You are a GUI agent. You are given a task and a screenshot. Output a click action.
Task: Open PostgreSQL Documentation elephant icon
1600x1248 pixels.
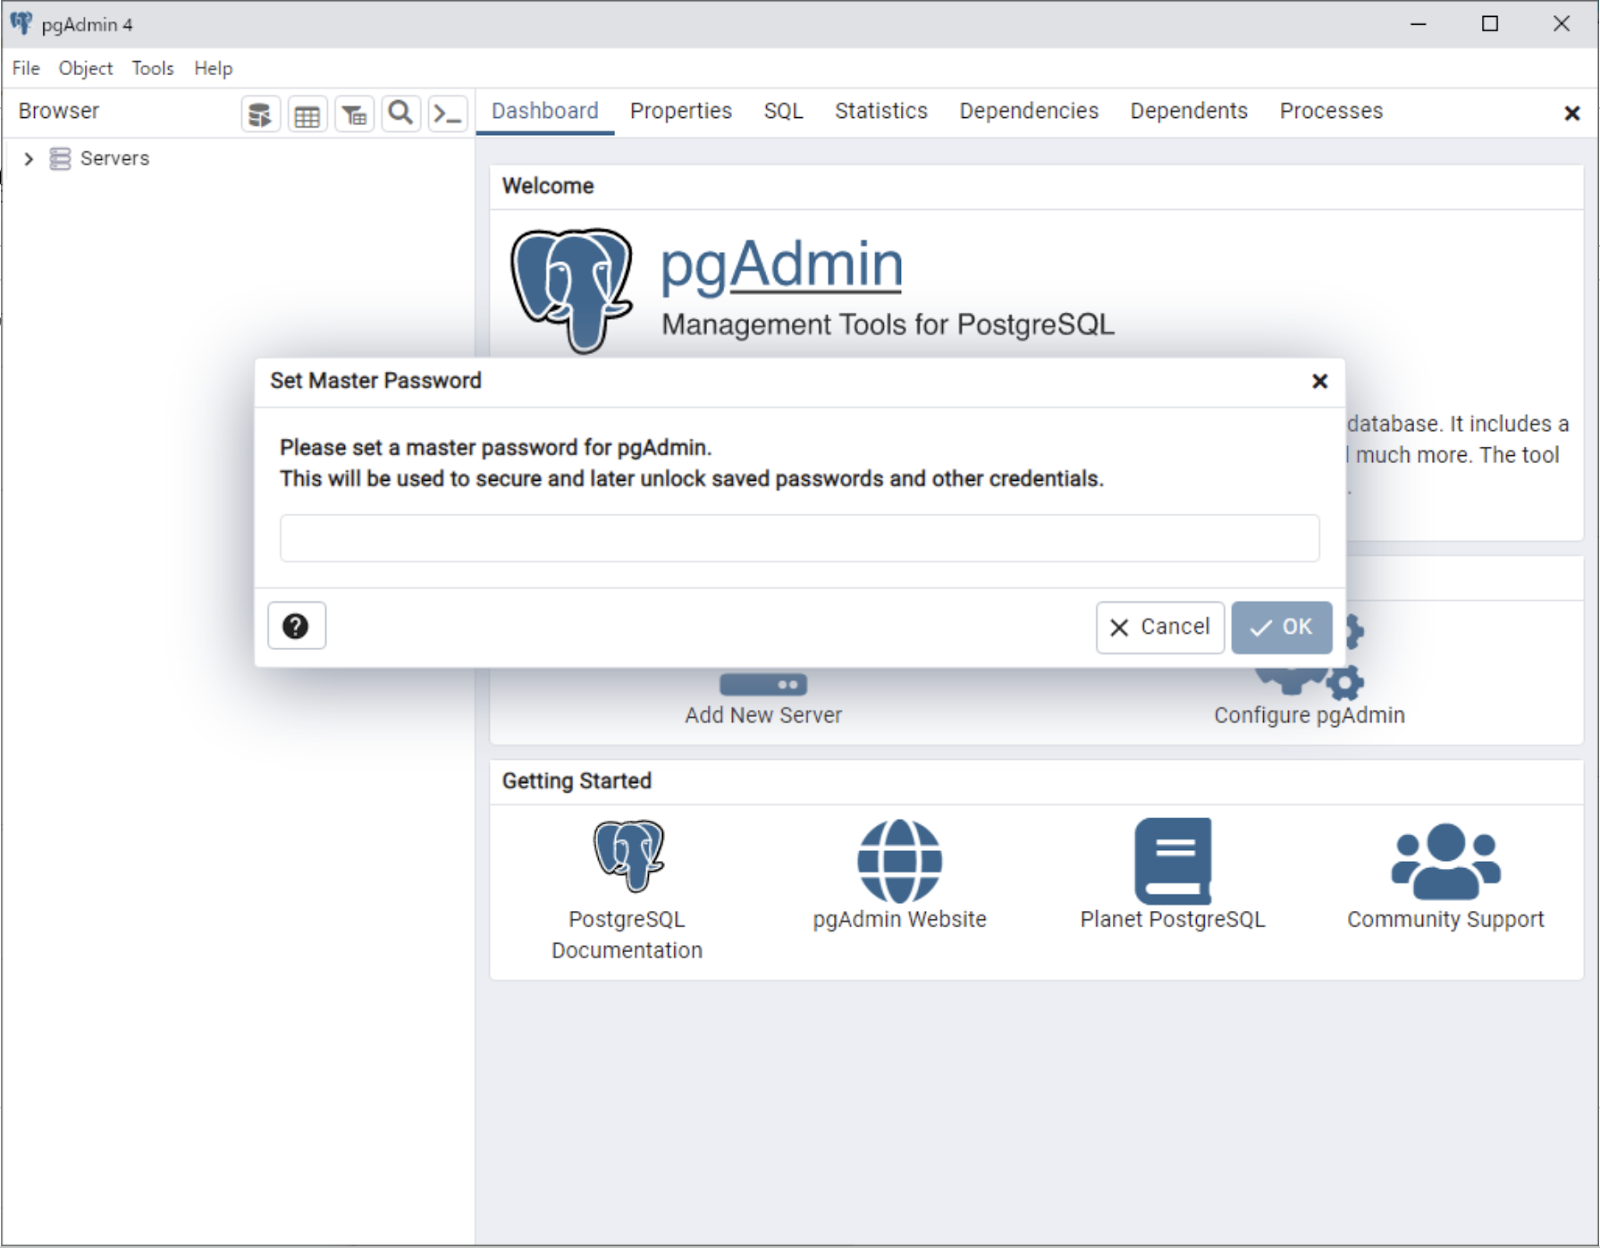click(x=628, y=856)
